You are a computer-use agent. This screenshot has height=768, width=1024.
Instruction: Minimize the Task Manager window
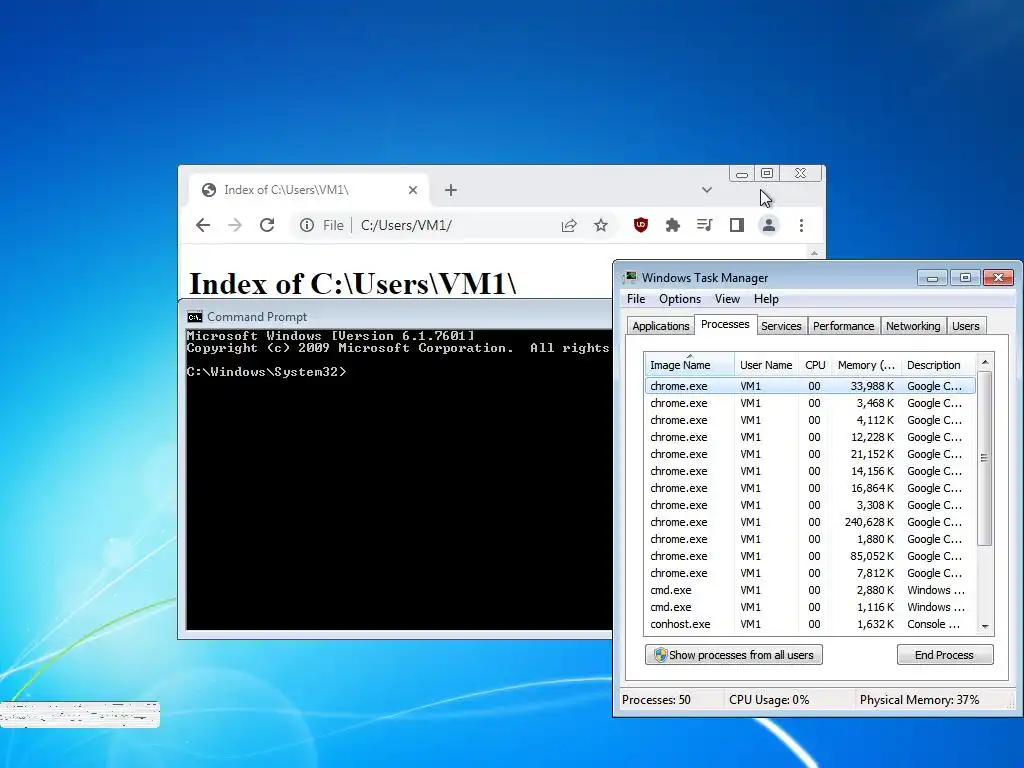933,278
